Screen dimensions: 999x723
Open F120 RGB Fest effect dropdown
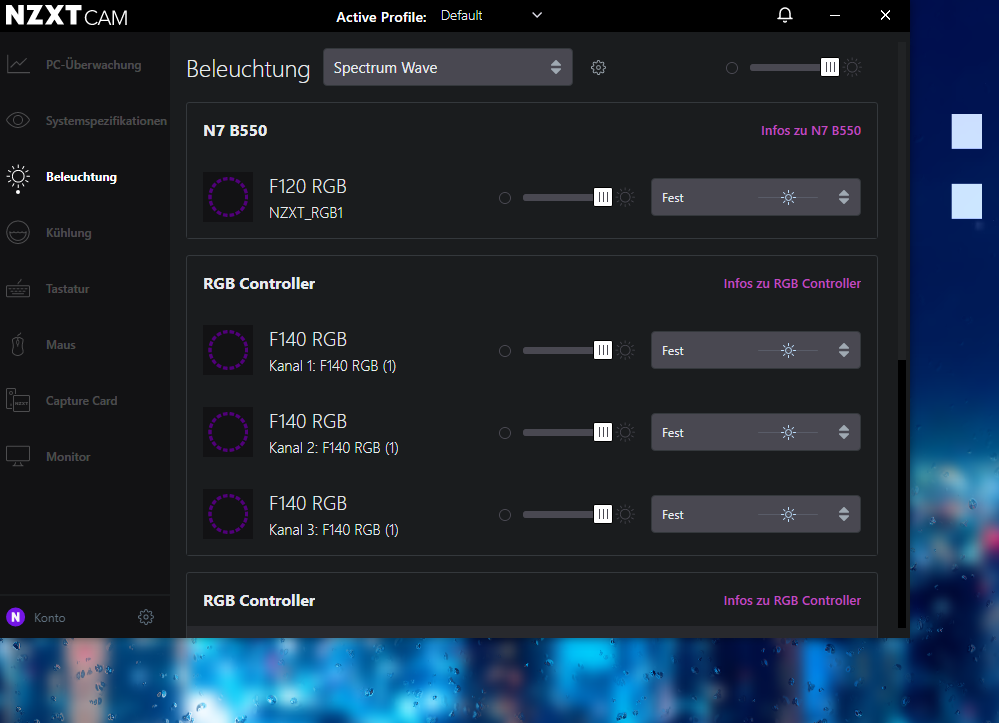756,197
